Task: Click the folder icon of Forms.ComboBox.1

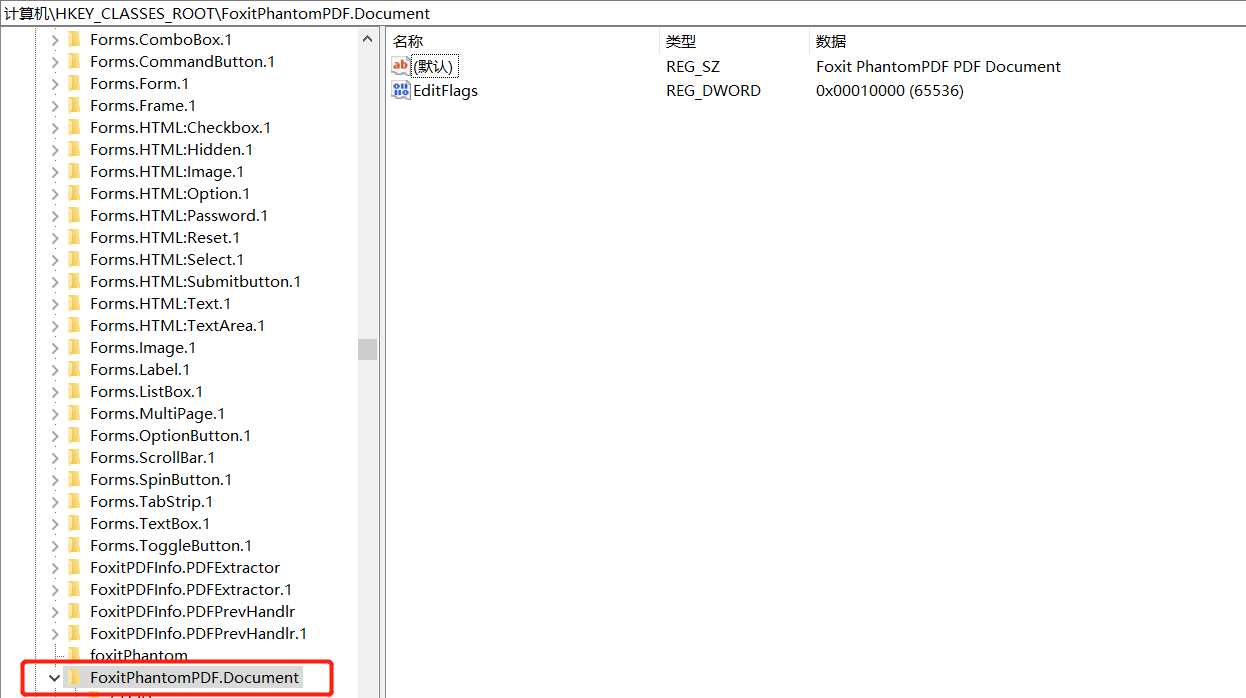Action: pos(74,40)
